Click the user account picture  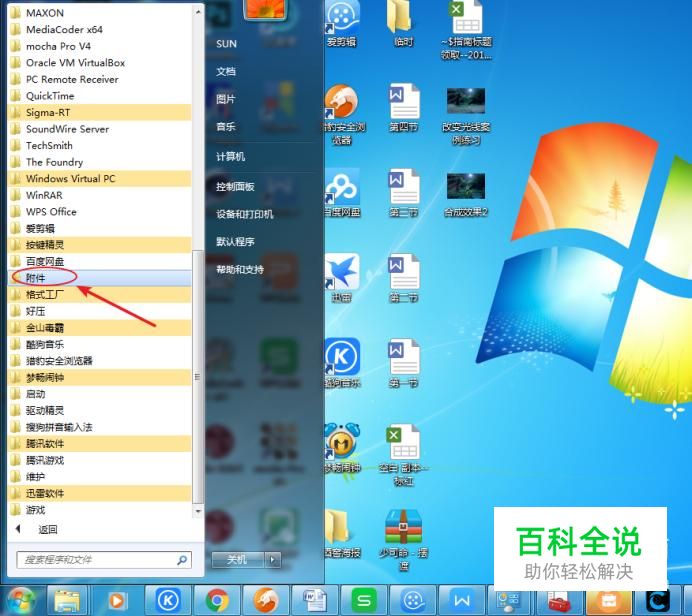click(265, 9)
